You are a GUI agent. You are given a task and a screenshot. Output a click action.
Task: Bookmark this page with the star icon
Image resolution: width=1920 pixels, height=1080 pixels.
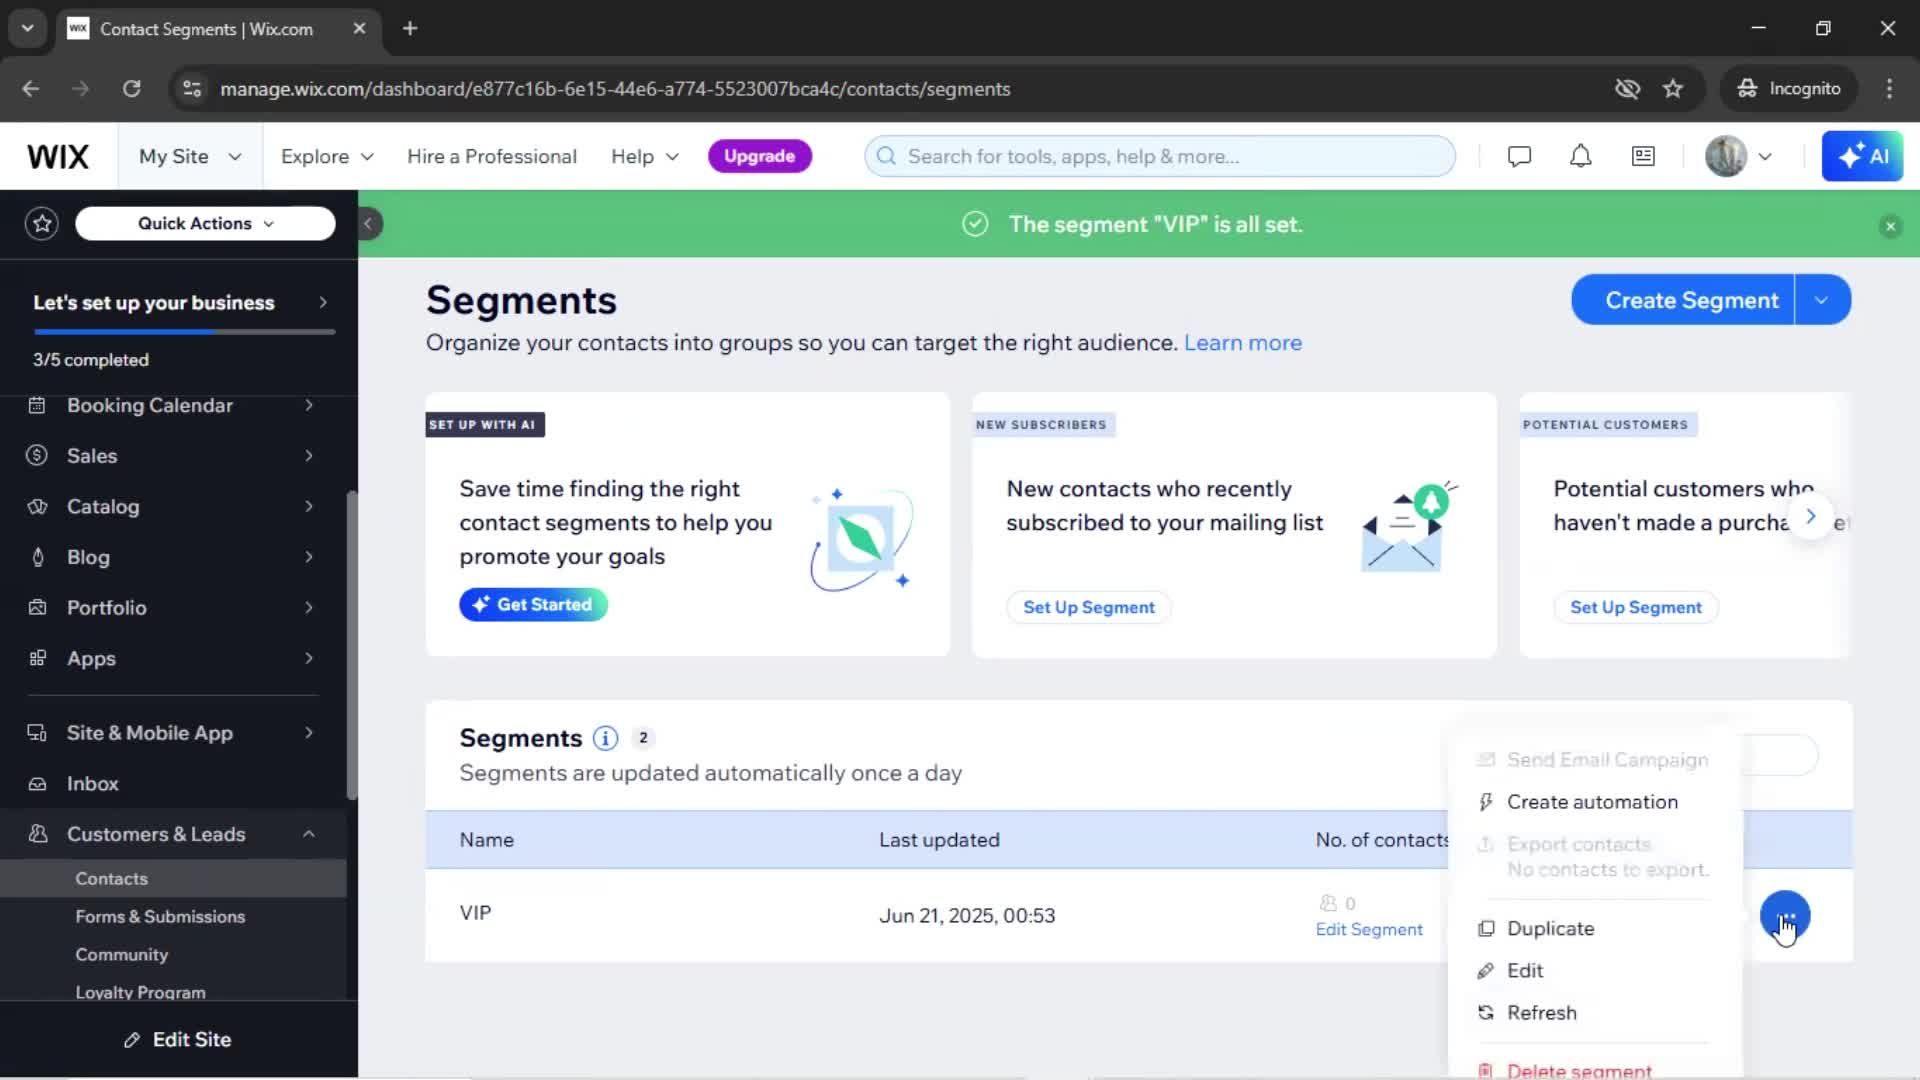click(1673, 89)
